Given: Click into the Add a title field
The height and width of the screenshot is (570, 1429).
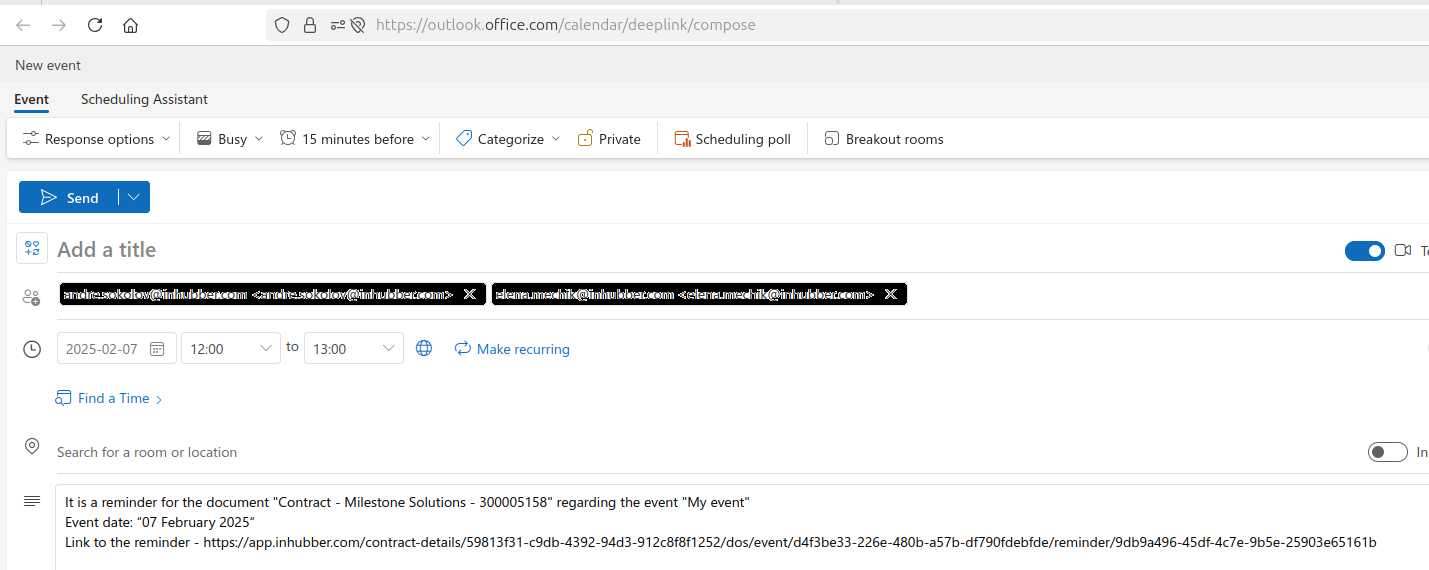Looking at the screenshot, I should click(x=400, y=250).
